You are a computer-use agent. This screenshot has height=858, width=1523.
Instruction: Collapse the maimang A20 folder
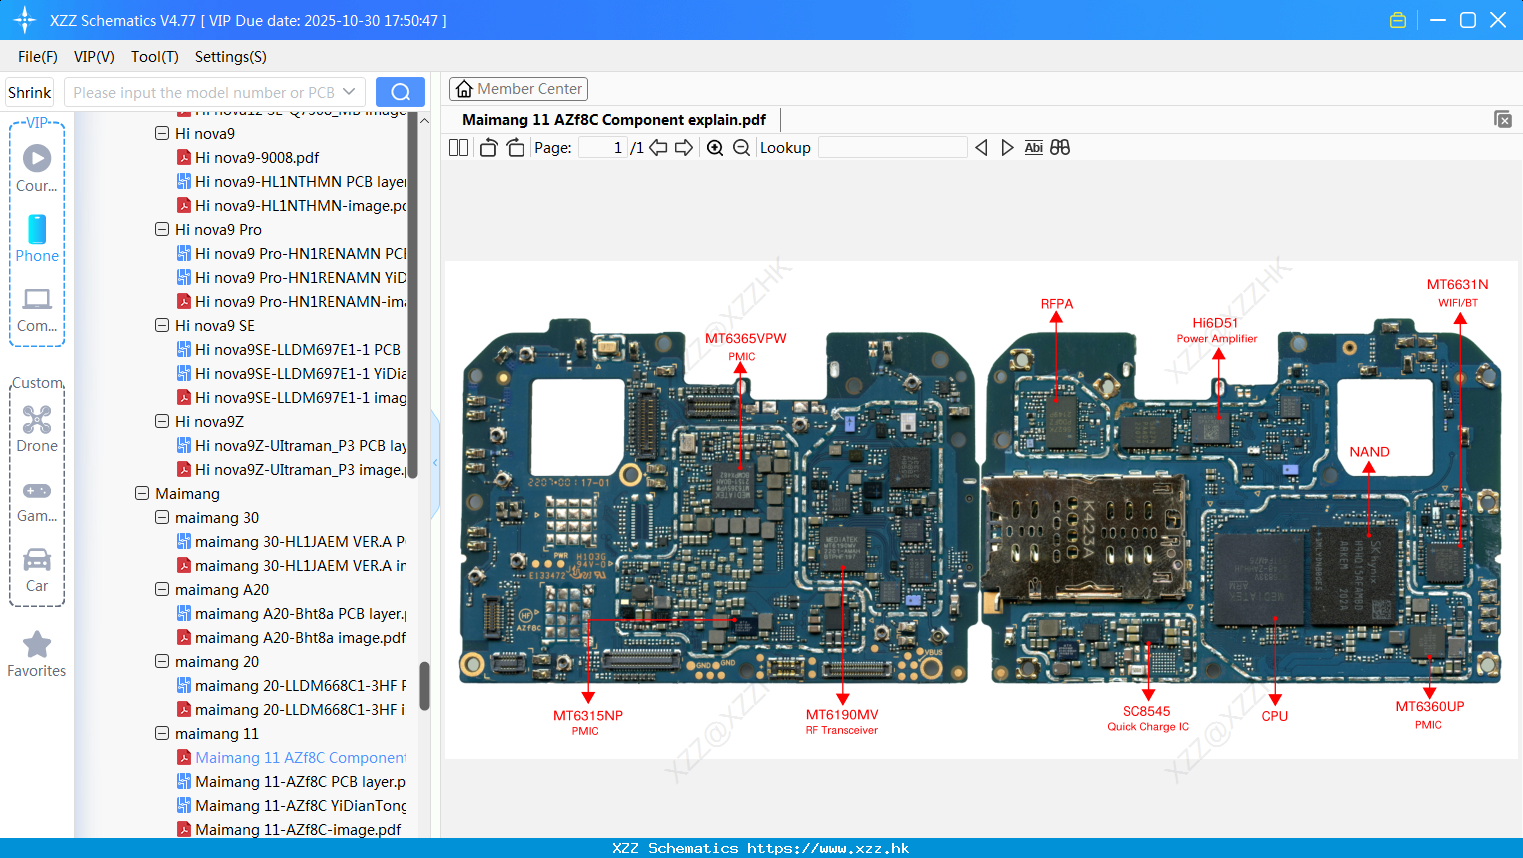(x=162, y=589)
